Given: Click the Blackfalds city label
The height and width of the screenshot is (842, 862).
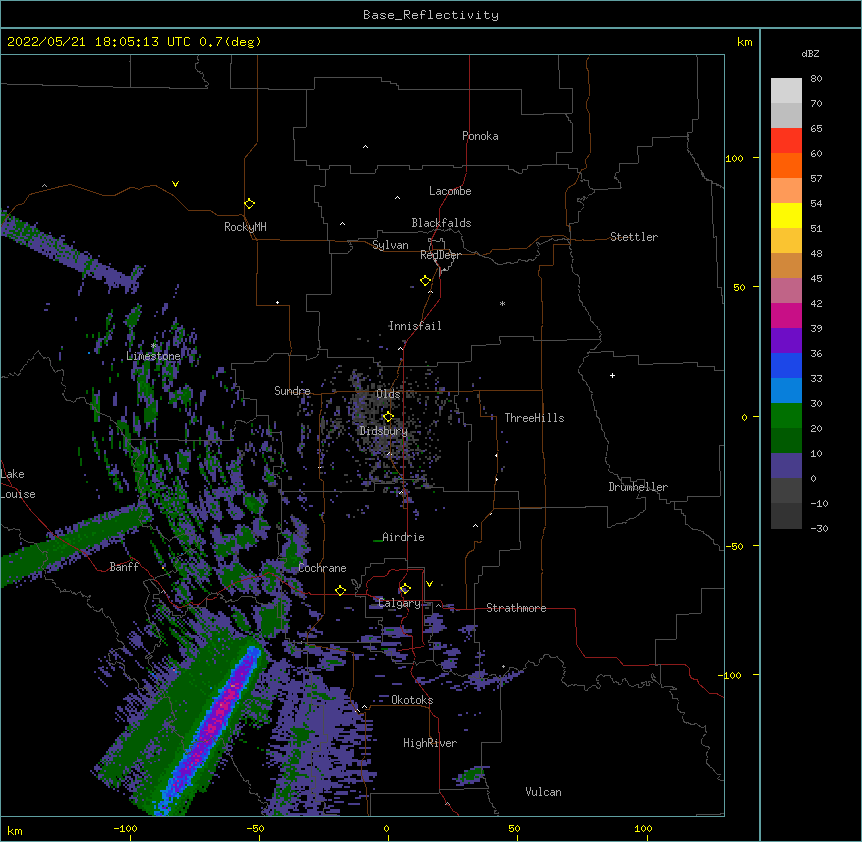Looking at the screenshot, I should tap(441, 223).
